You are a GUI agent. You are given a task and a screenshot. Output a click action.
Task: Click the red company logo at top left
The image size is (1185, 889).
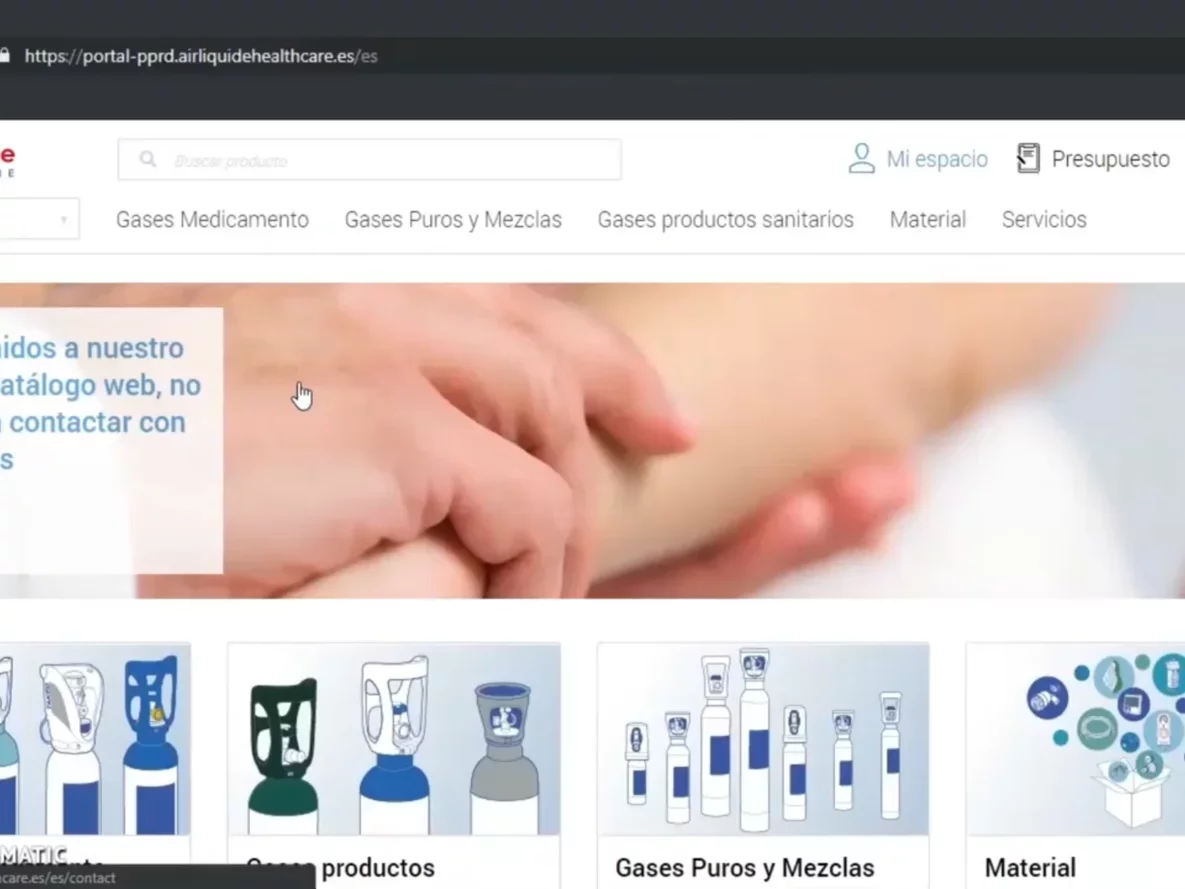click(6, 158)
